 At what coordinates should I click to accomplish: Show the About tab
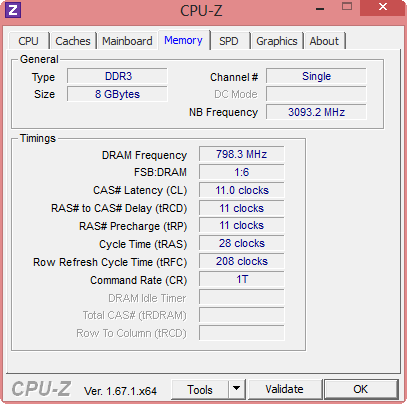(x=324, y=41)
